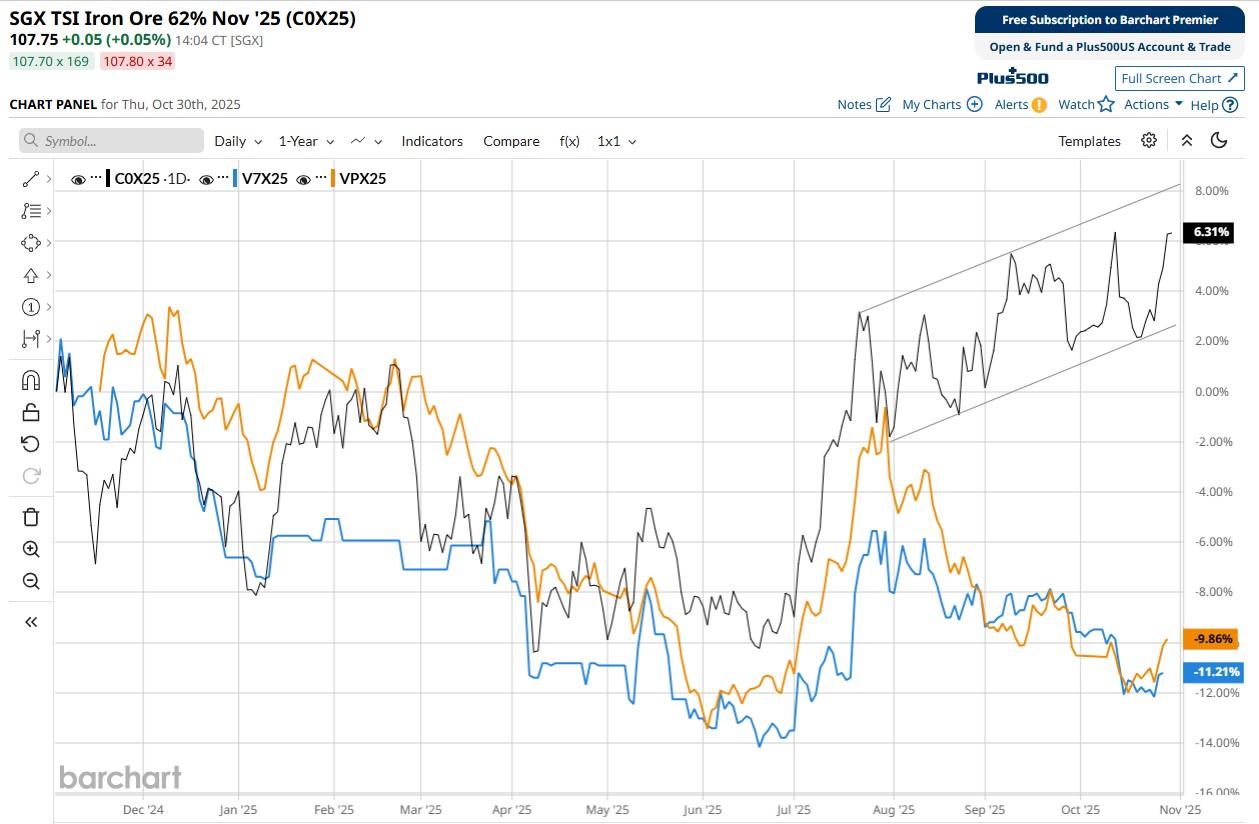The height and width of the screenshot is (824, 1259).
Task: Undo the last chart action
Action: pyautogui.click(x=30, y=444)
